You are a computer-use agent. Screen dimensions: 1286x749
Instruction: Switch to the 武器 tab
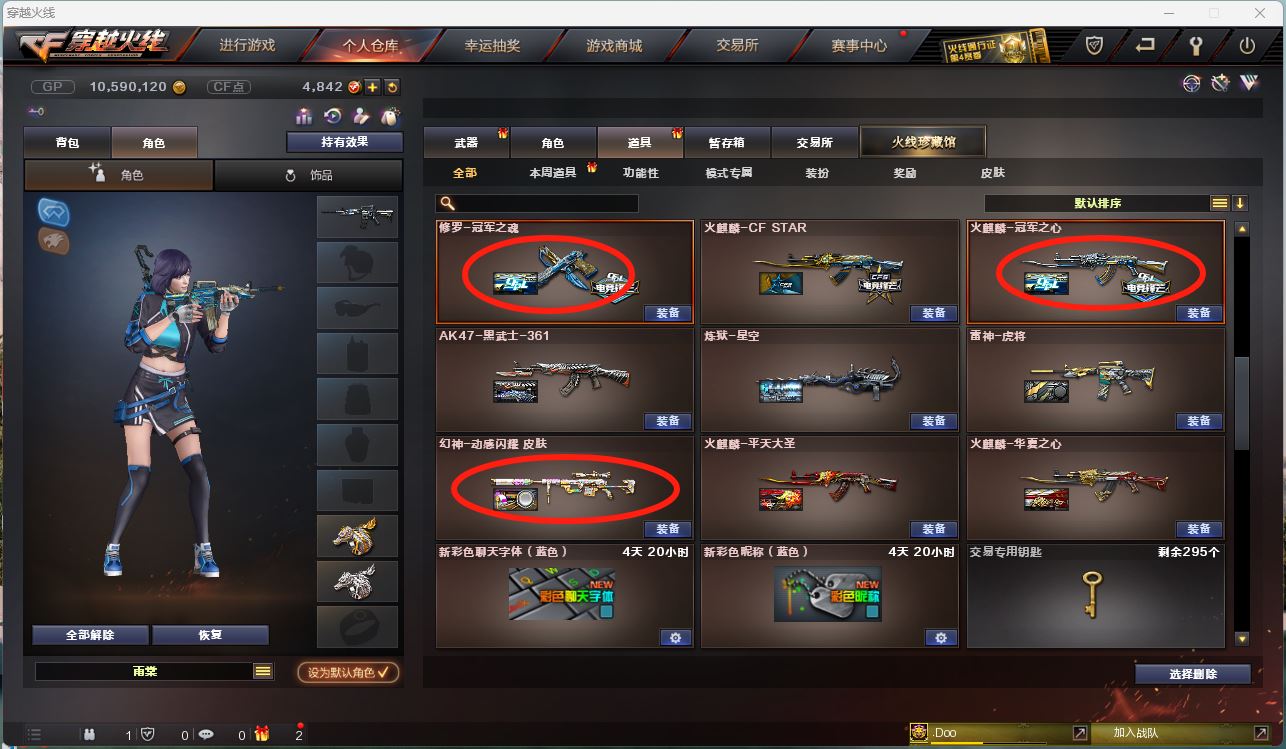[466, 142]
